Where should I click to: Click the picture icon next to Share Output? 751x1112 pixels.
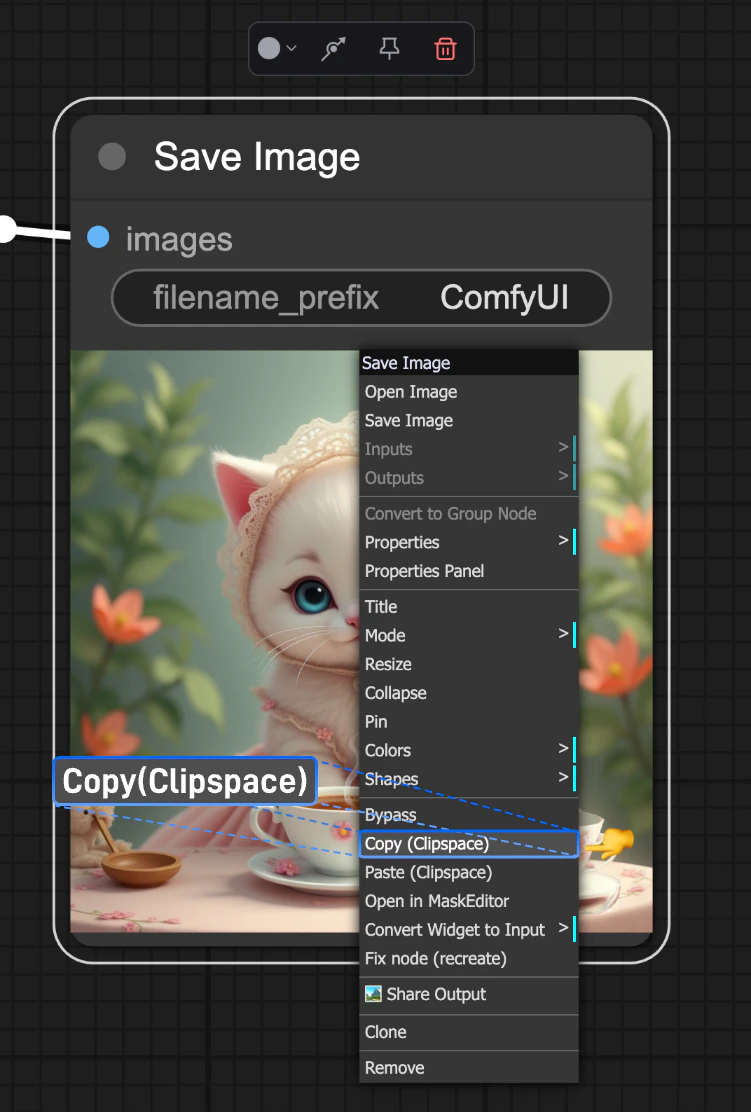(x=373, y=994)
